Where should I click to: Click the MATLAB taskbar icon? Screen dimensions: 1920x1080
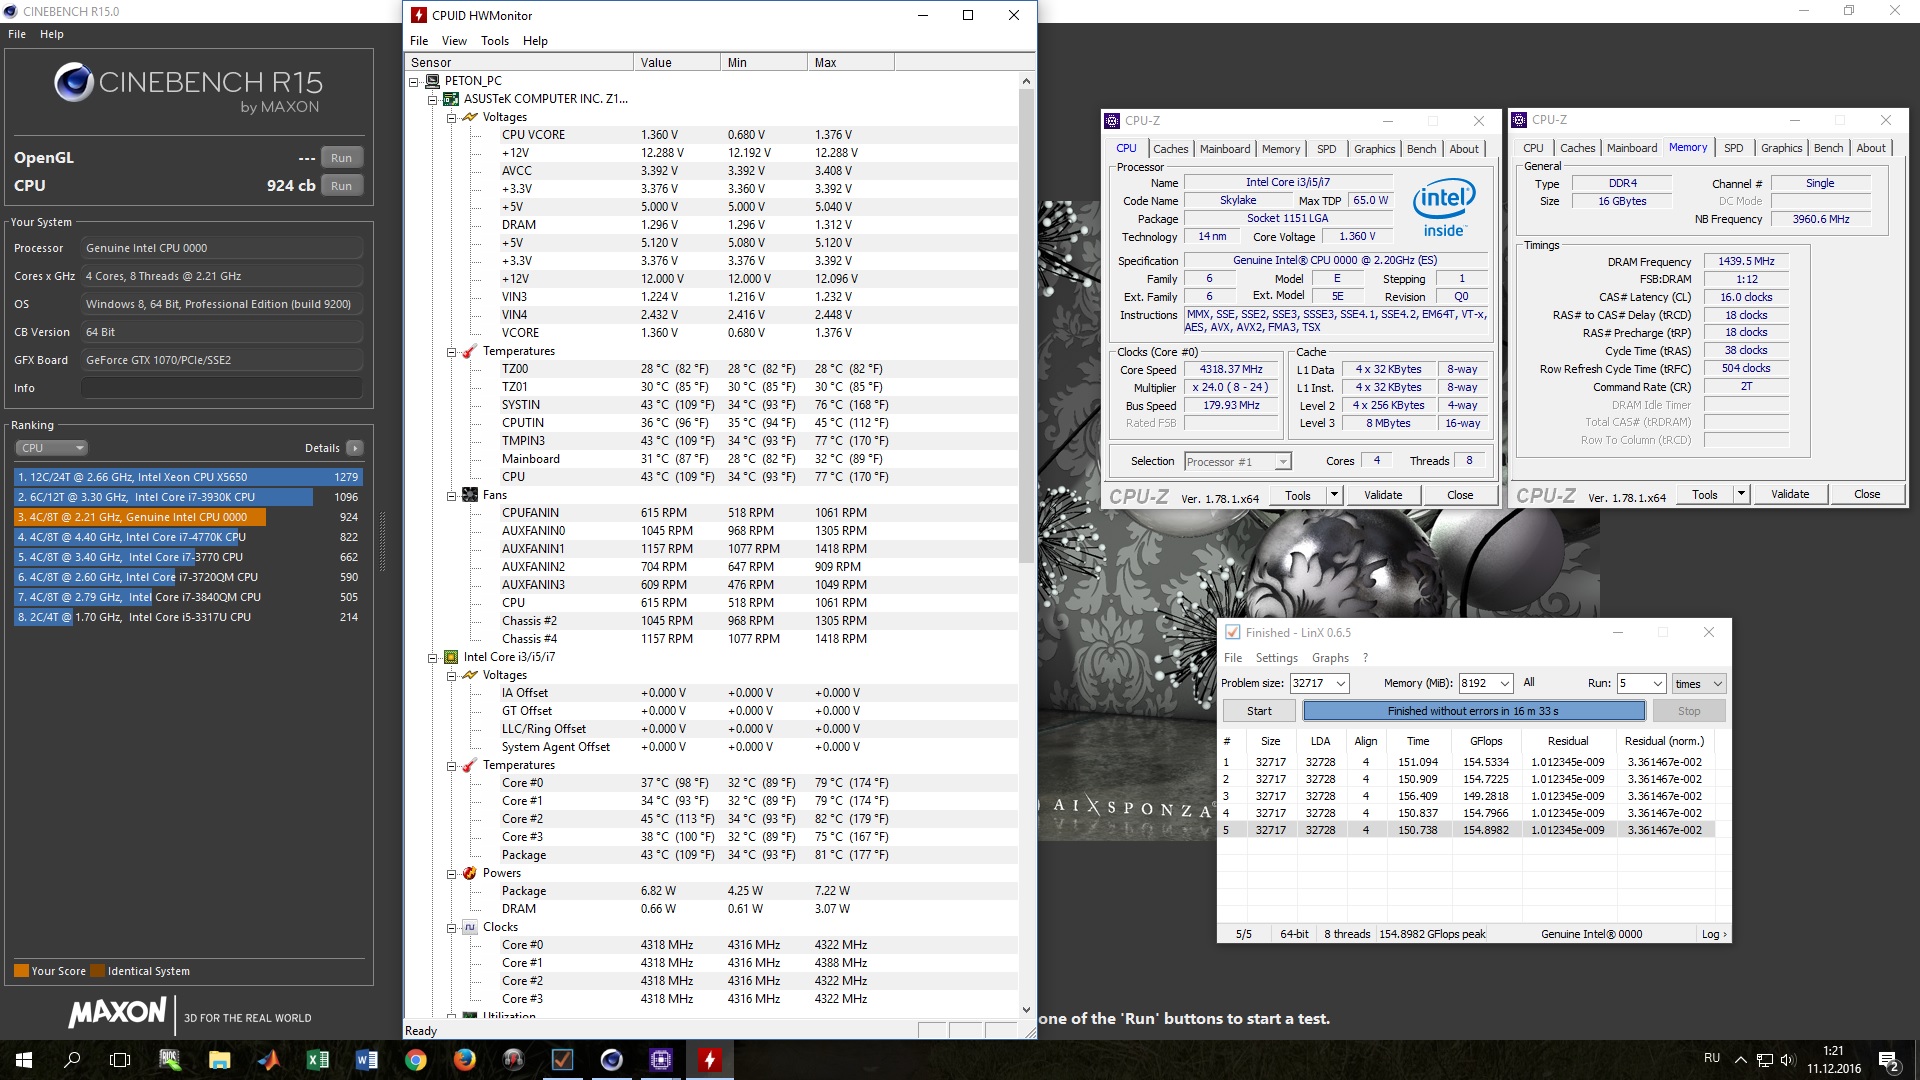tap(269, 1060)
